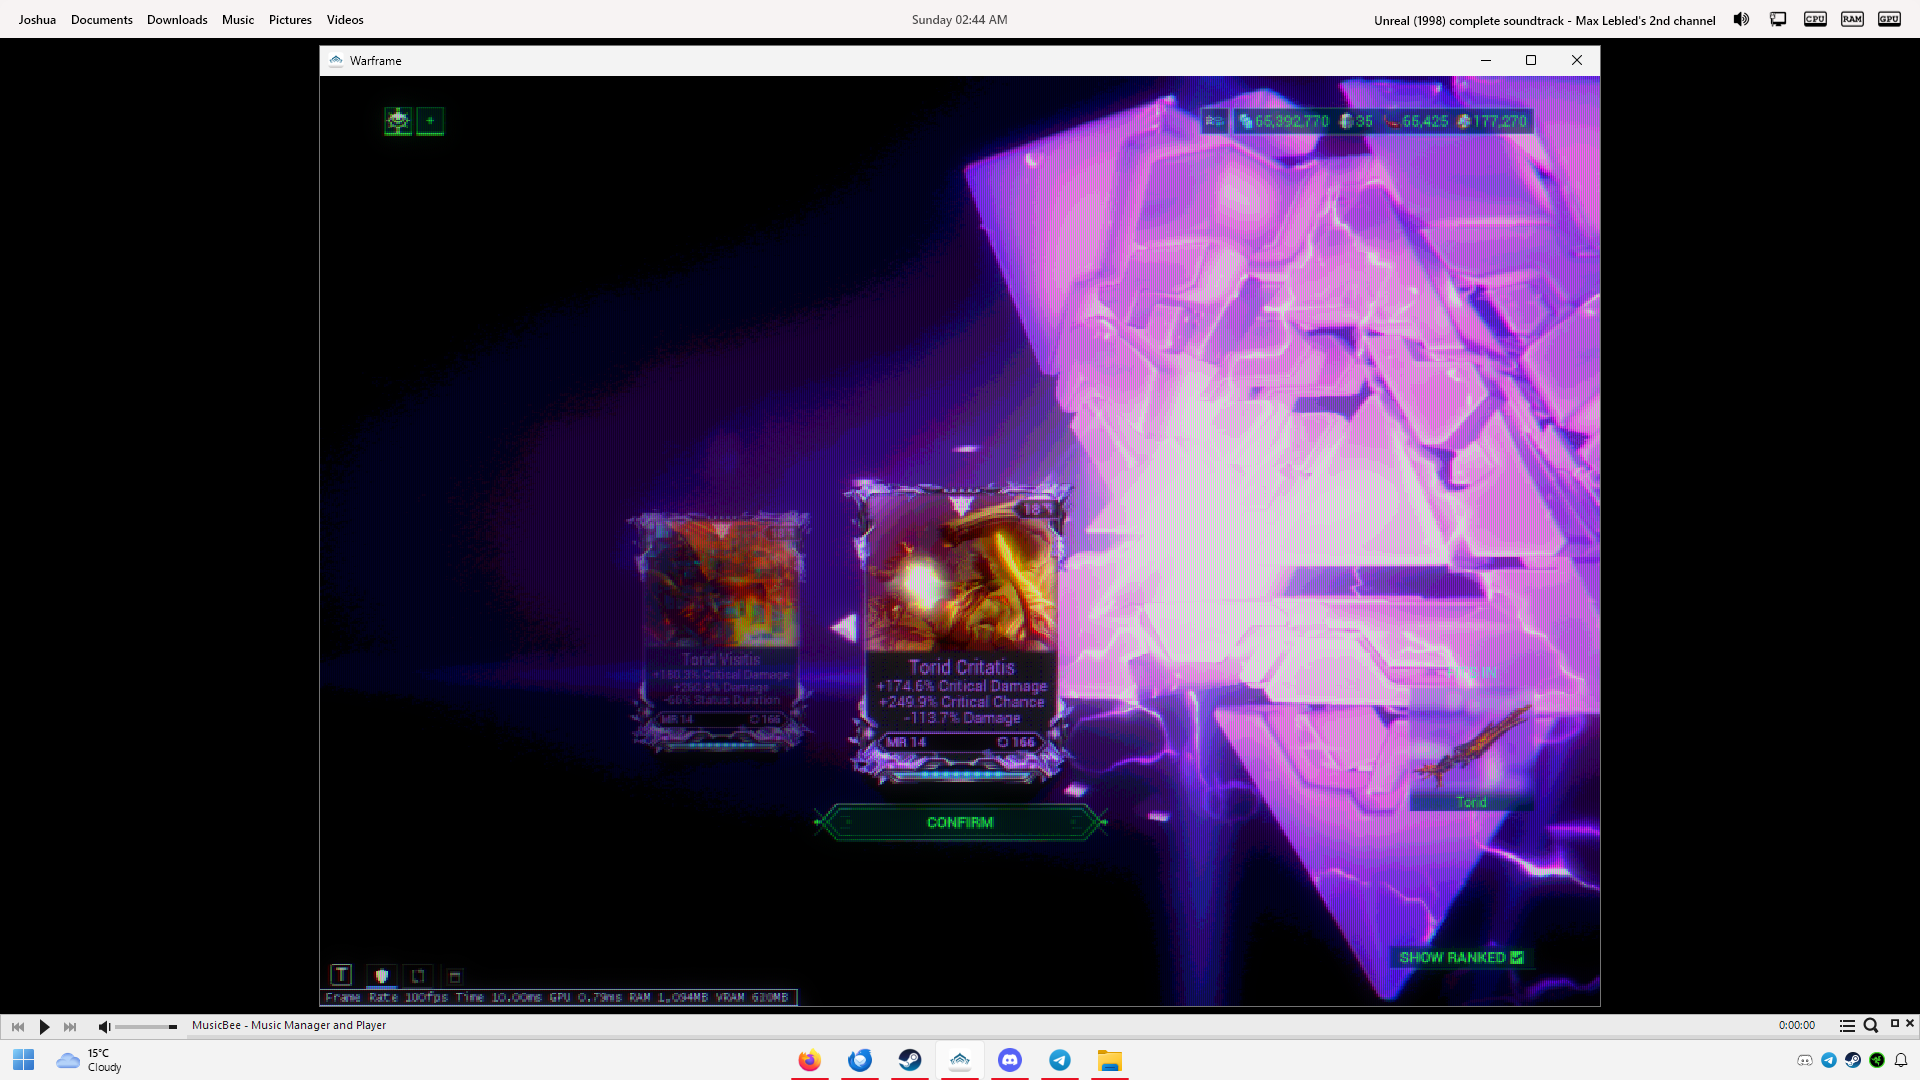Click the MusicBee restore square icon
The height and width of the screenshot is (1080, 1920).
coord(1894,1023)
